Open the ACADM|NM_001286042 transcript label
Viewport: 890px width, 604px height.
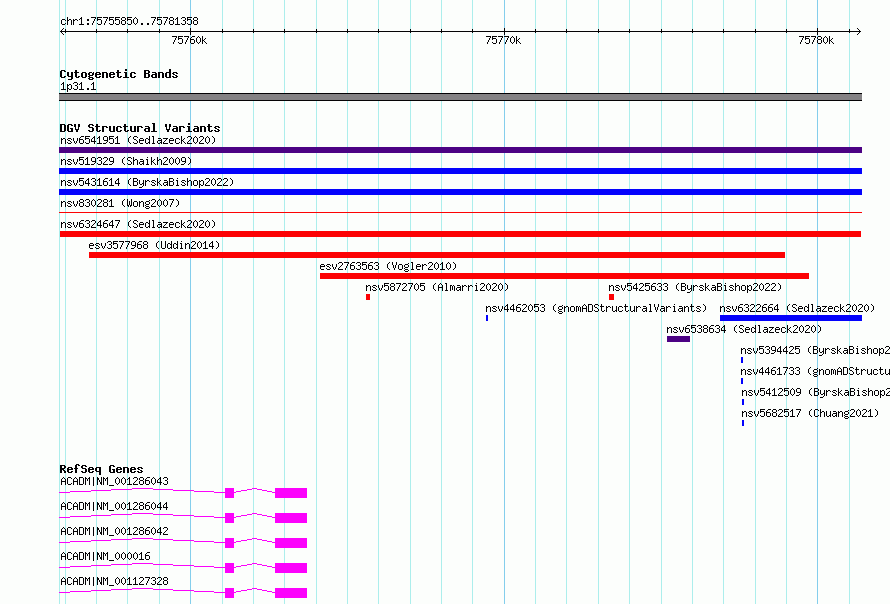pos(114,531)
